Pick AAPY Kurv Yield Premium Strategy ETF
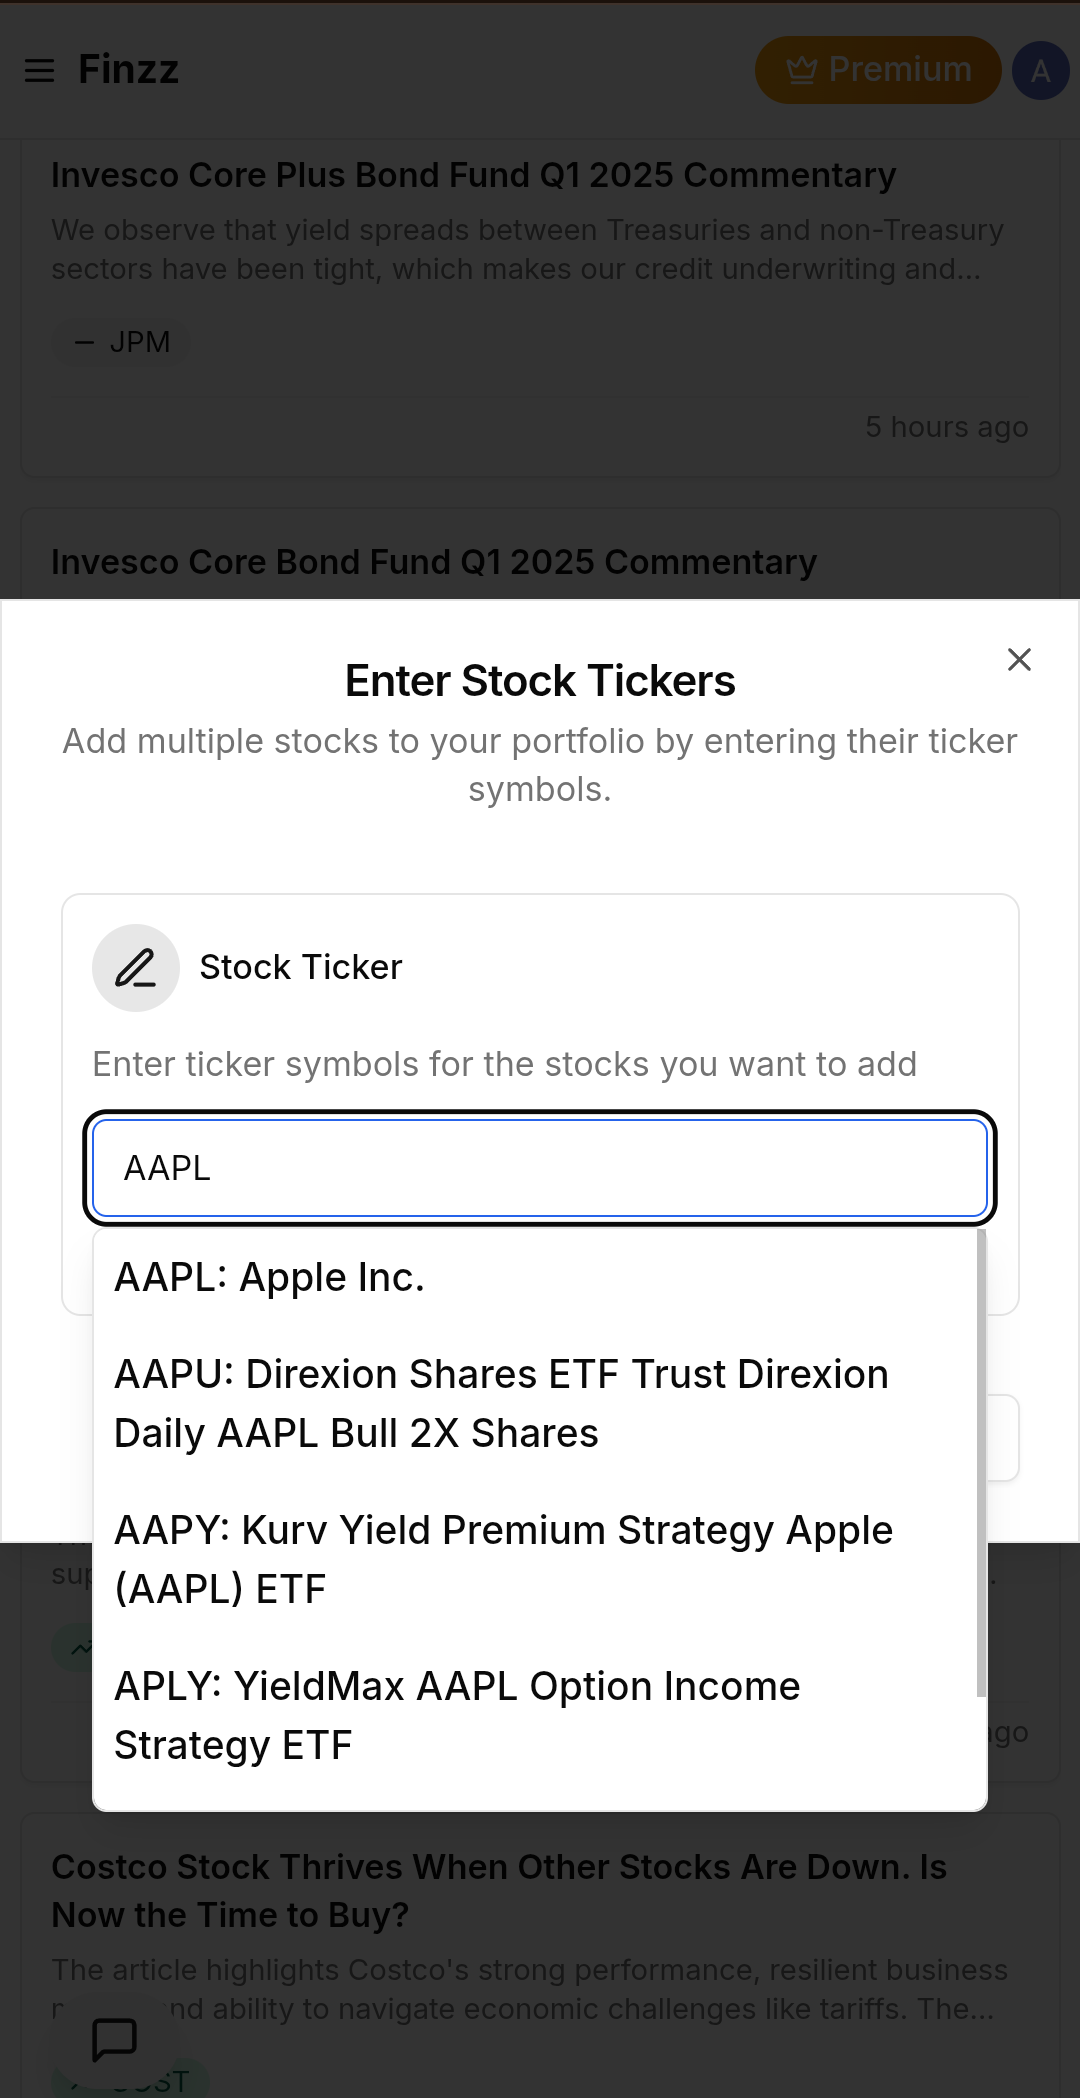This screenshot has height=2098, width=1080. (500, 1559)
